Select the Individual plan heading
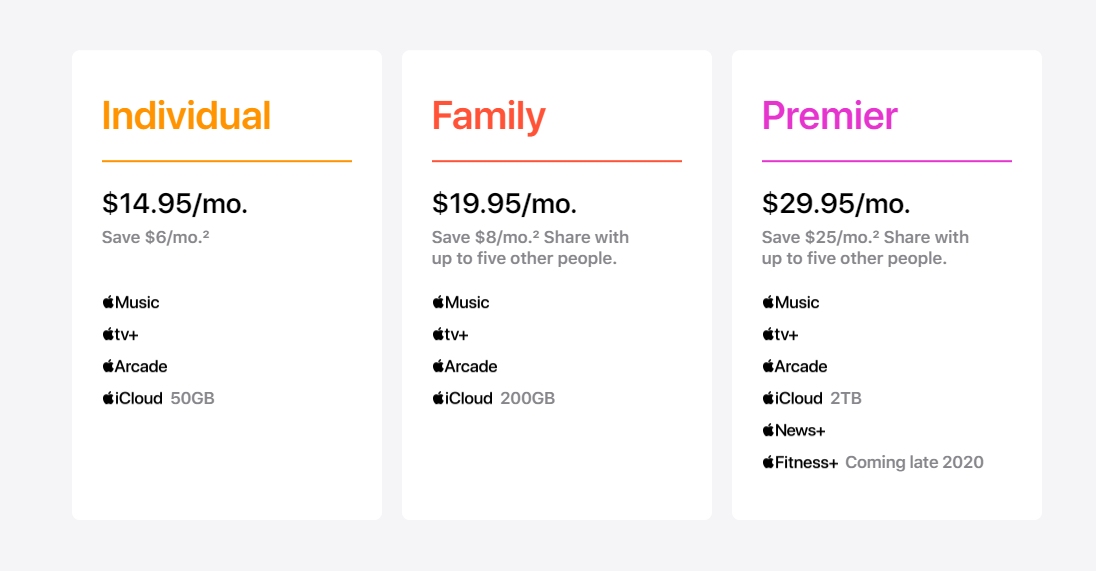 pyautogui.click(x=186, y=116)
